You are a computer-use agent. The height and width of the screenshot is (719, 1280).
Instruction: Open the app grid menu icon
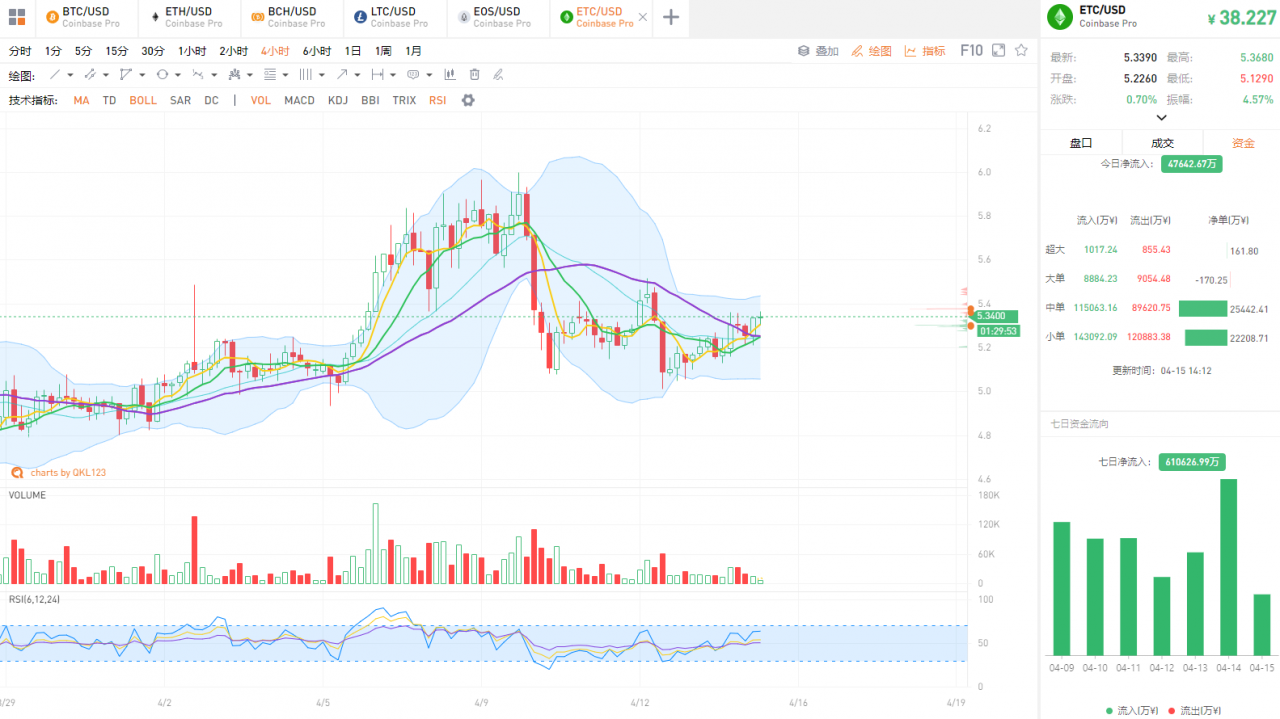[17, 17]
